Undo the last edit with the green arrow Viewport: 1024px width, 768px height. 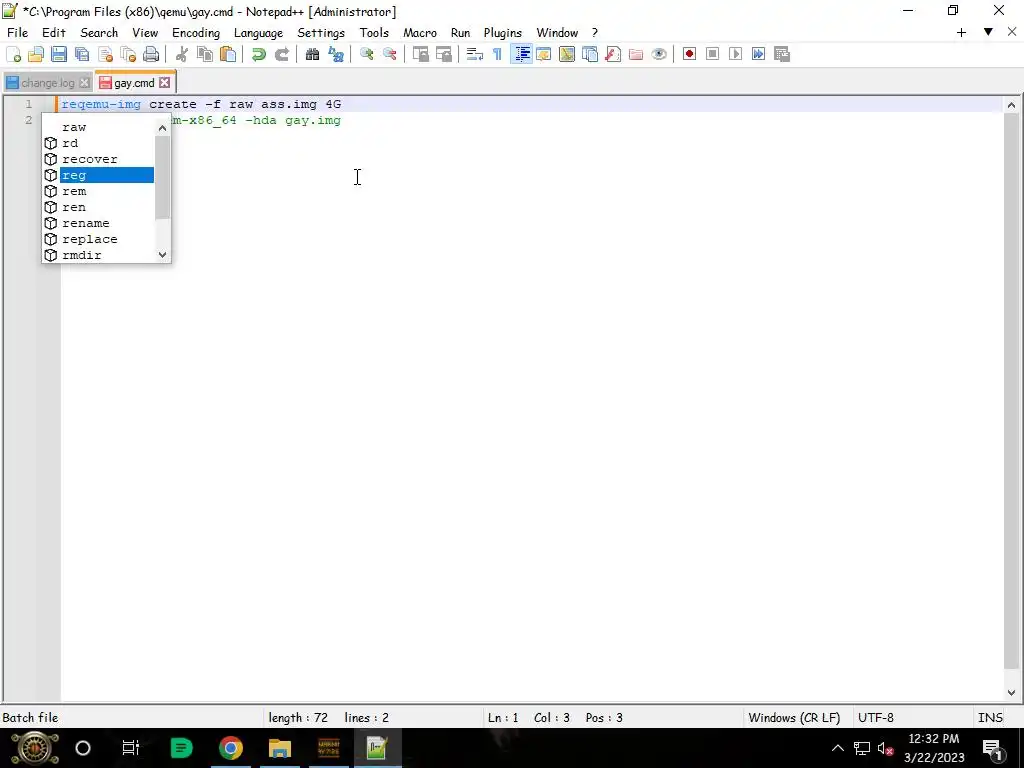pos(259,54)
